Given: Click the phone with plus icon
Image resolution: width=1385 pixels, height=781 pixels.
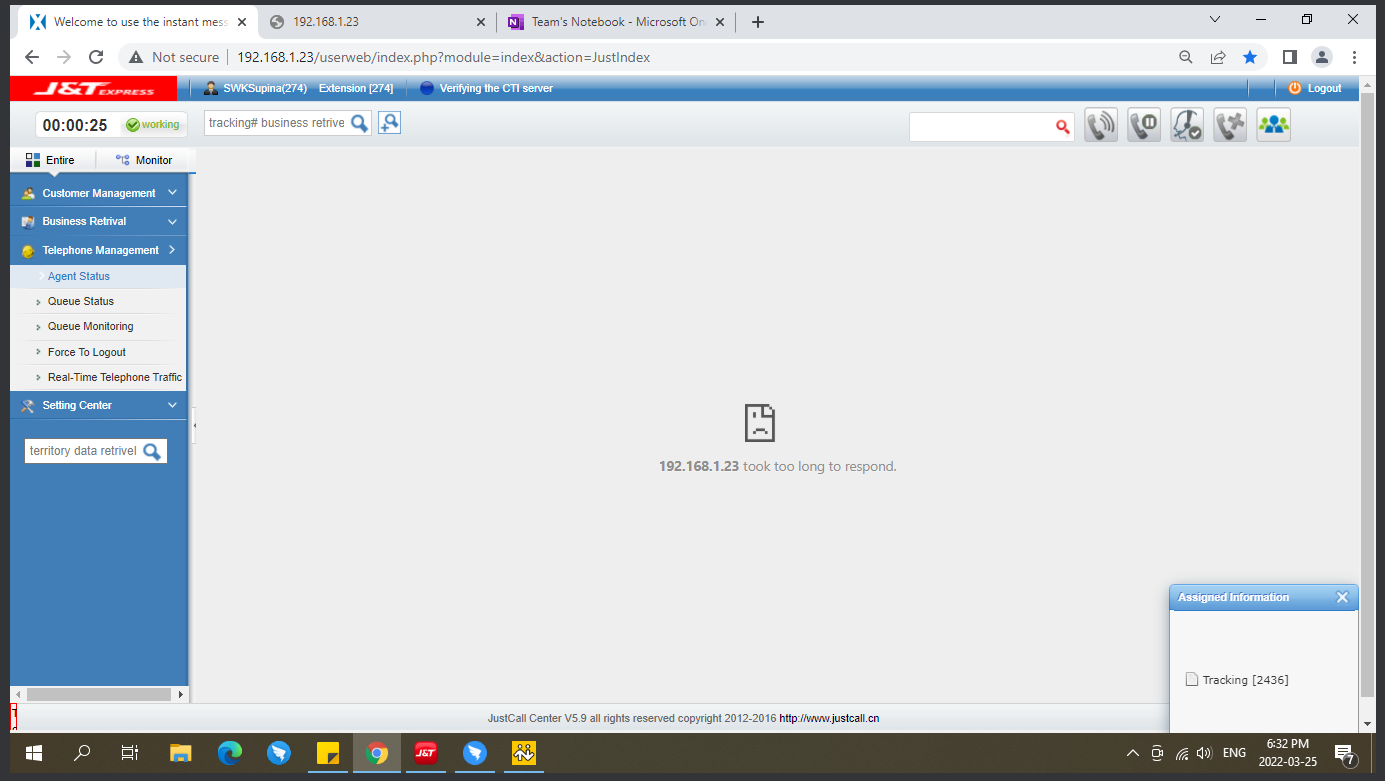Looking at the screenshot, I should [x=1230, y=125].
